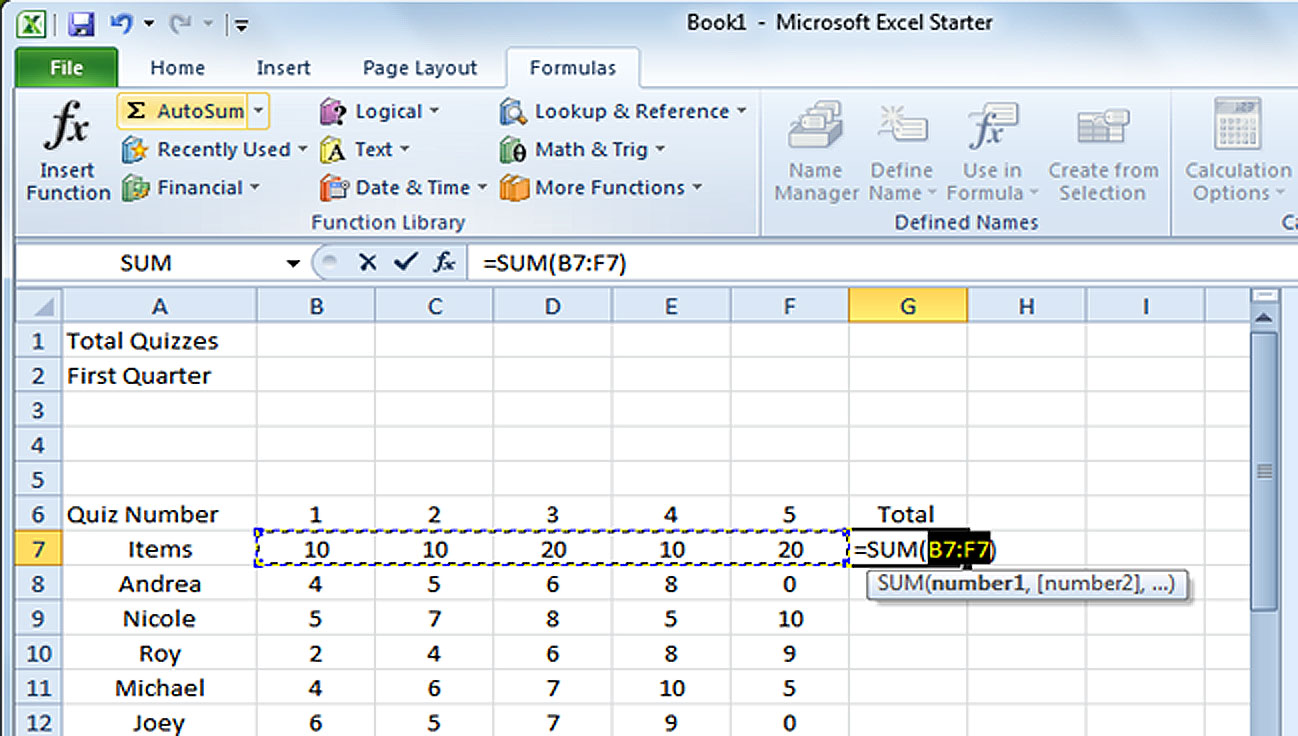1298x736 pixels.
Task: Click into the formula bar text =SUM(B7:F7)
Action: [x=556, y=263]
